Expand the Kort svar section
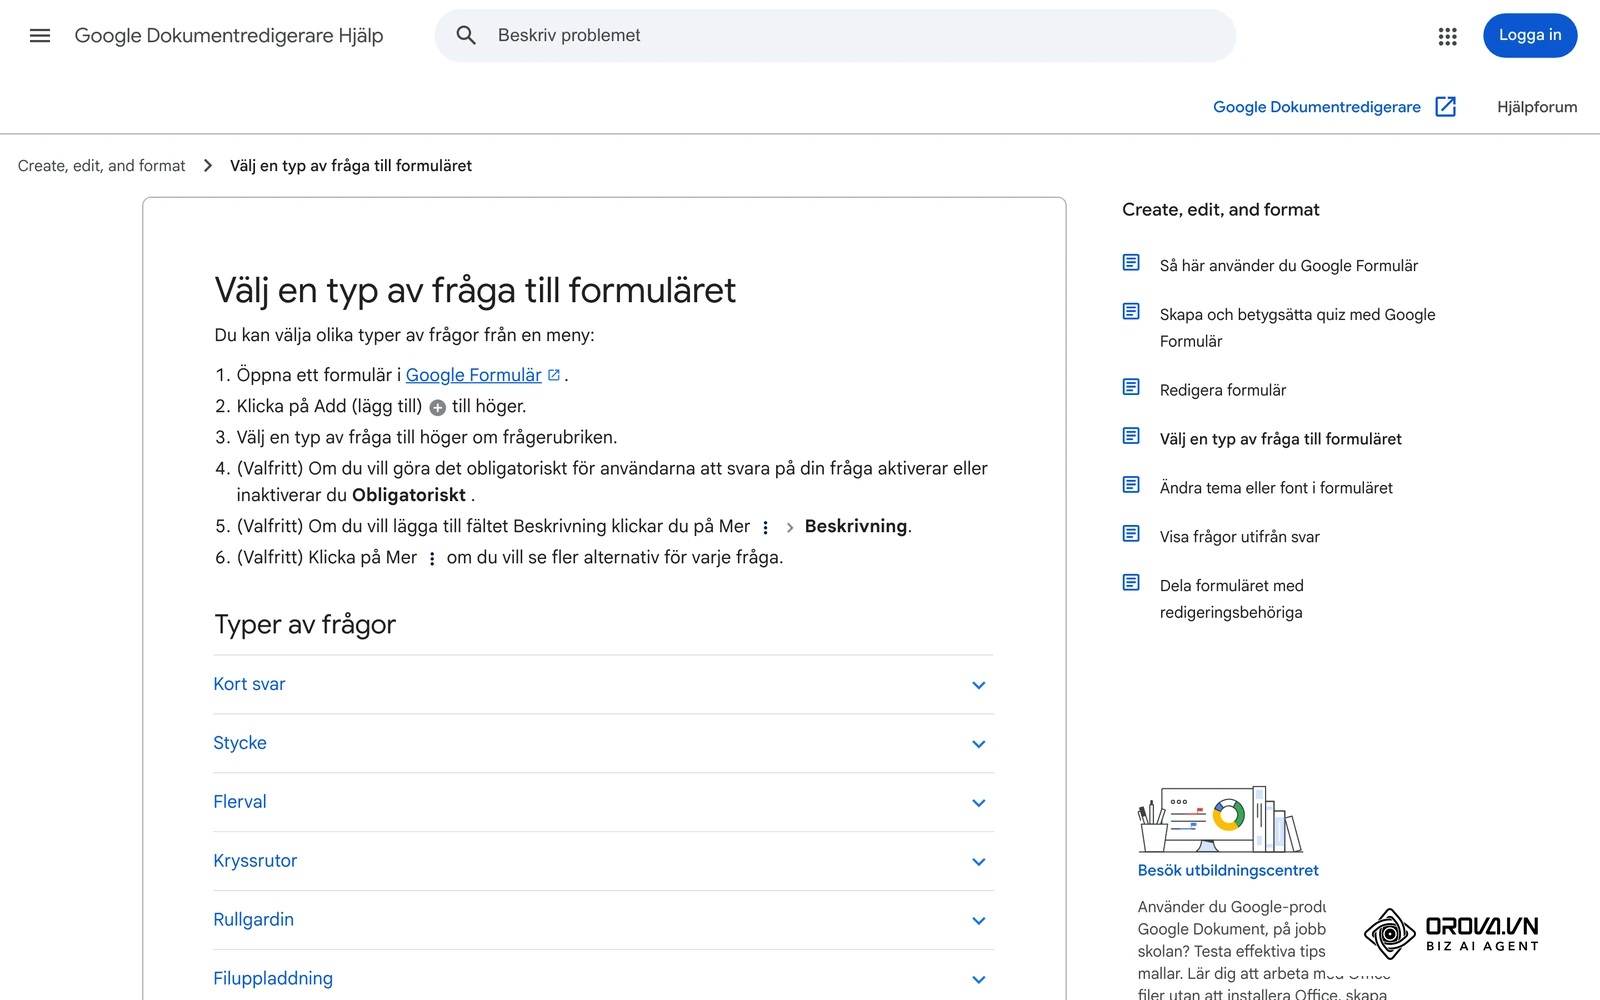Screen dimensions: 1600x1000 603,685
